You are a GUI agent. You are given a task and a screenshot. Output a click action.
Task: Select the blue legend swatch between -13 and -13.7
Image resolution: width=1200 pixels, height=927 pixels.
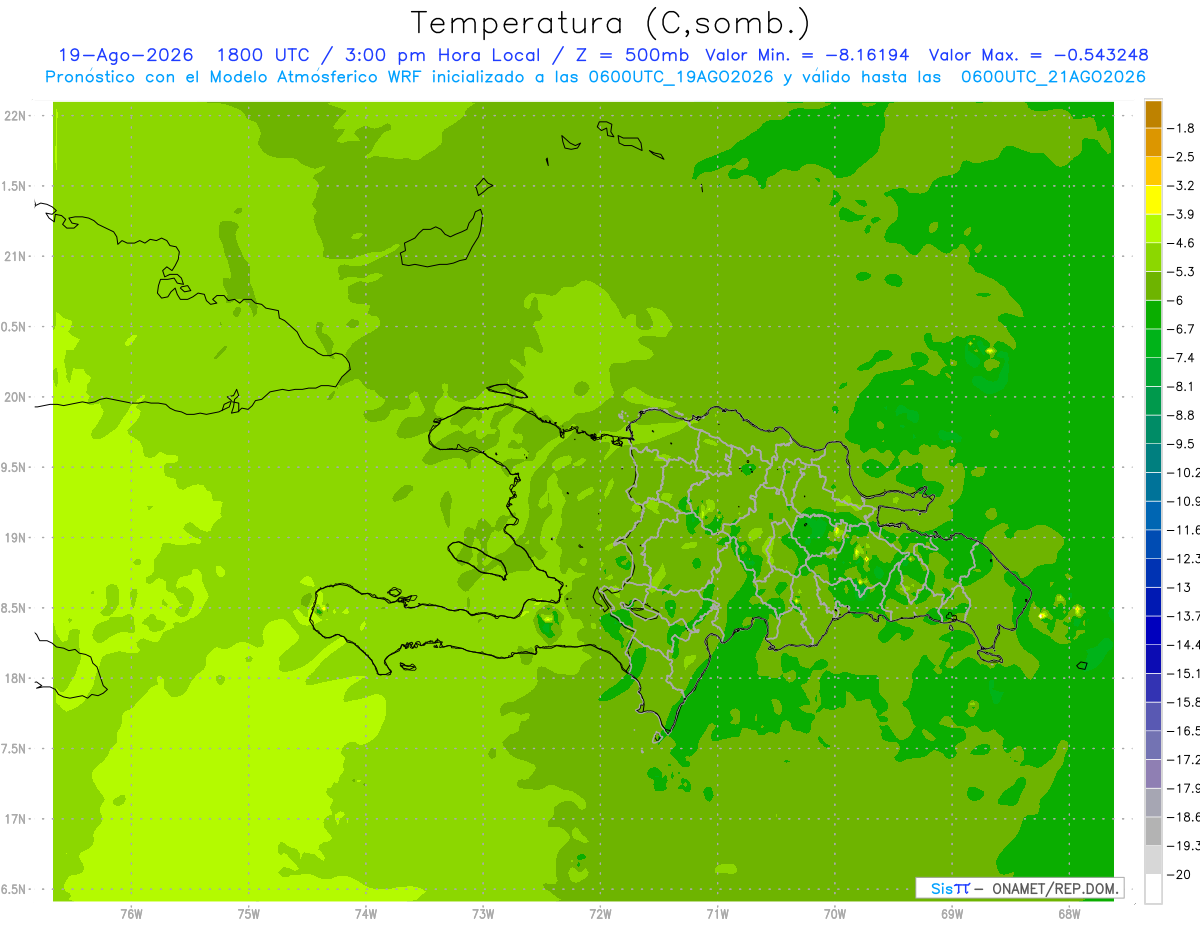1153,601
